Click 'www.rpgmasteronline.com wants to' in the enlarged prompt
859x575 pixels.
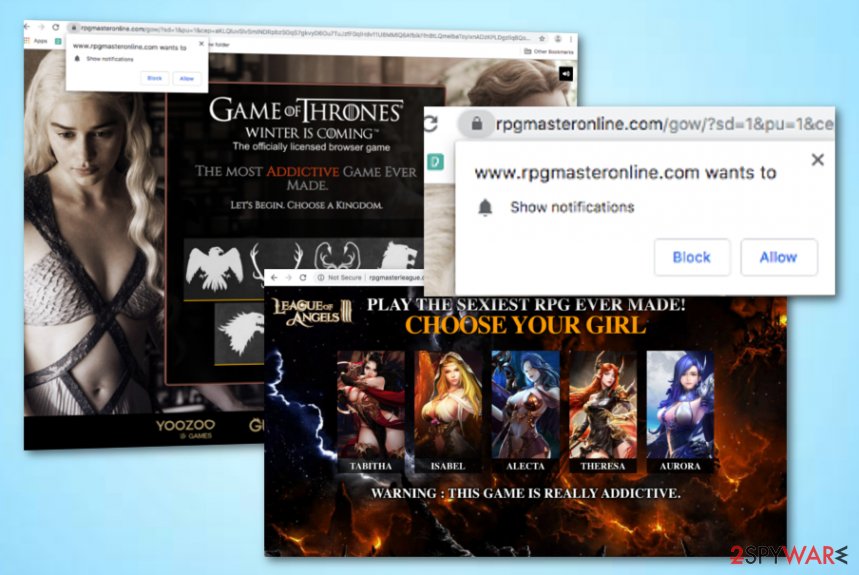(x=625, y=173)
